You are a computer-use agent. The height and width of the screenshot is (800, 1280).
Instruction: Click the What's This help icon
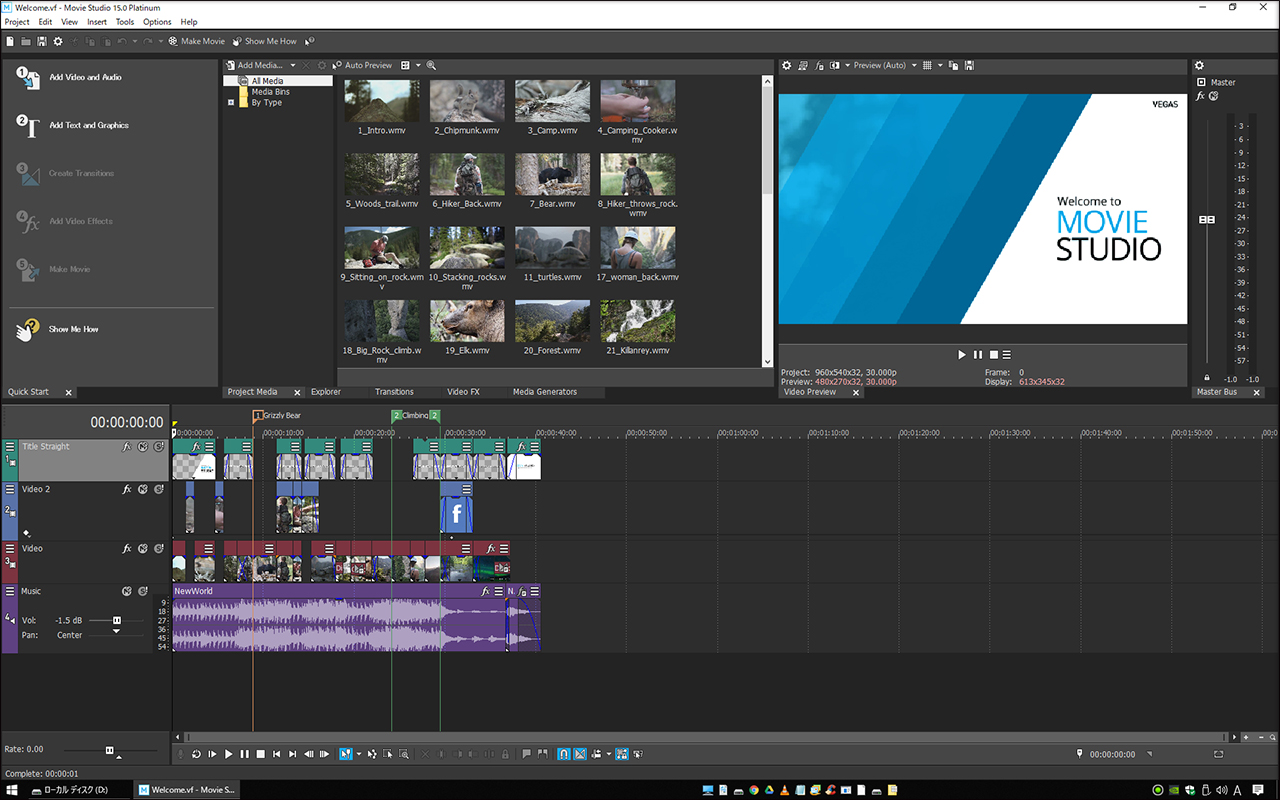(310, 41)
